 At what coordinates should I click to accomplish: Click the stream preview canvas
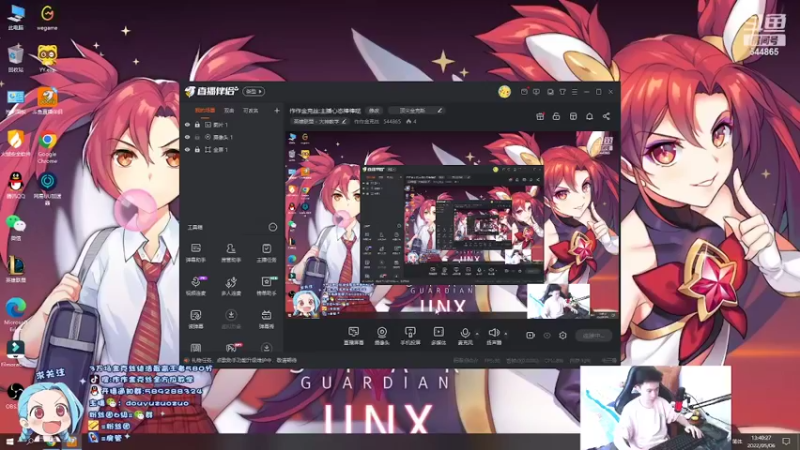tap(452, 225)
